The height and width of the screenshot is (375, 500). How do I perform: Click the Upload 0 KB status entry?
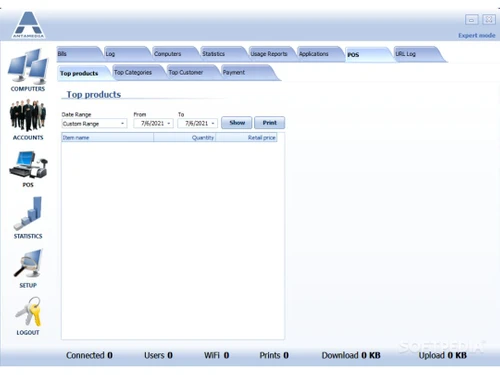[442, 355]
